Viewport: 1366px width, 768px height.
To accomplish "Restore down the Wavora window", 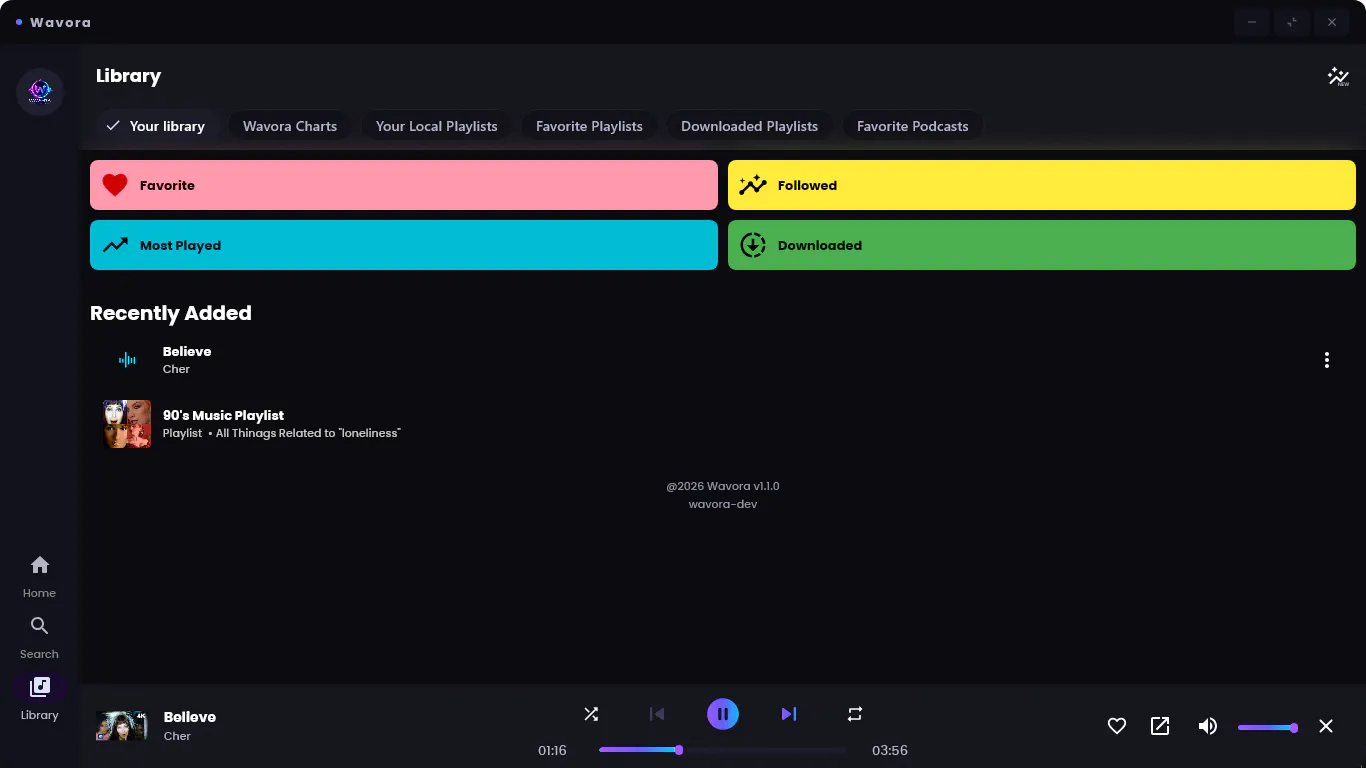I will (1292, 22).
